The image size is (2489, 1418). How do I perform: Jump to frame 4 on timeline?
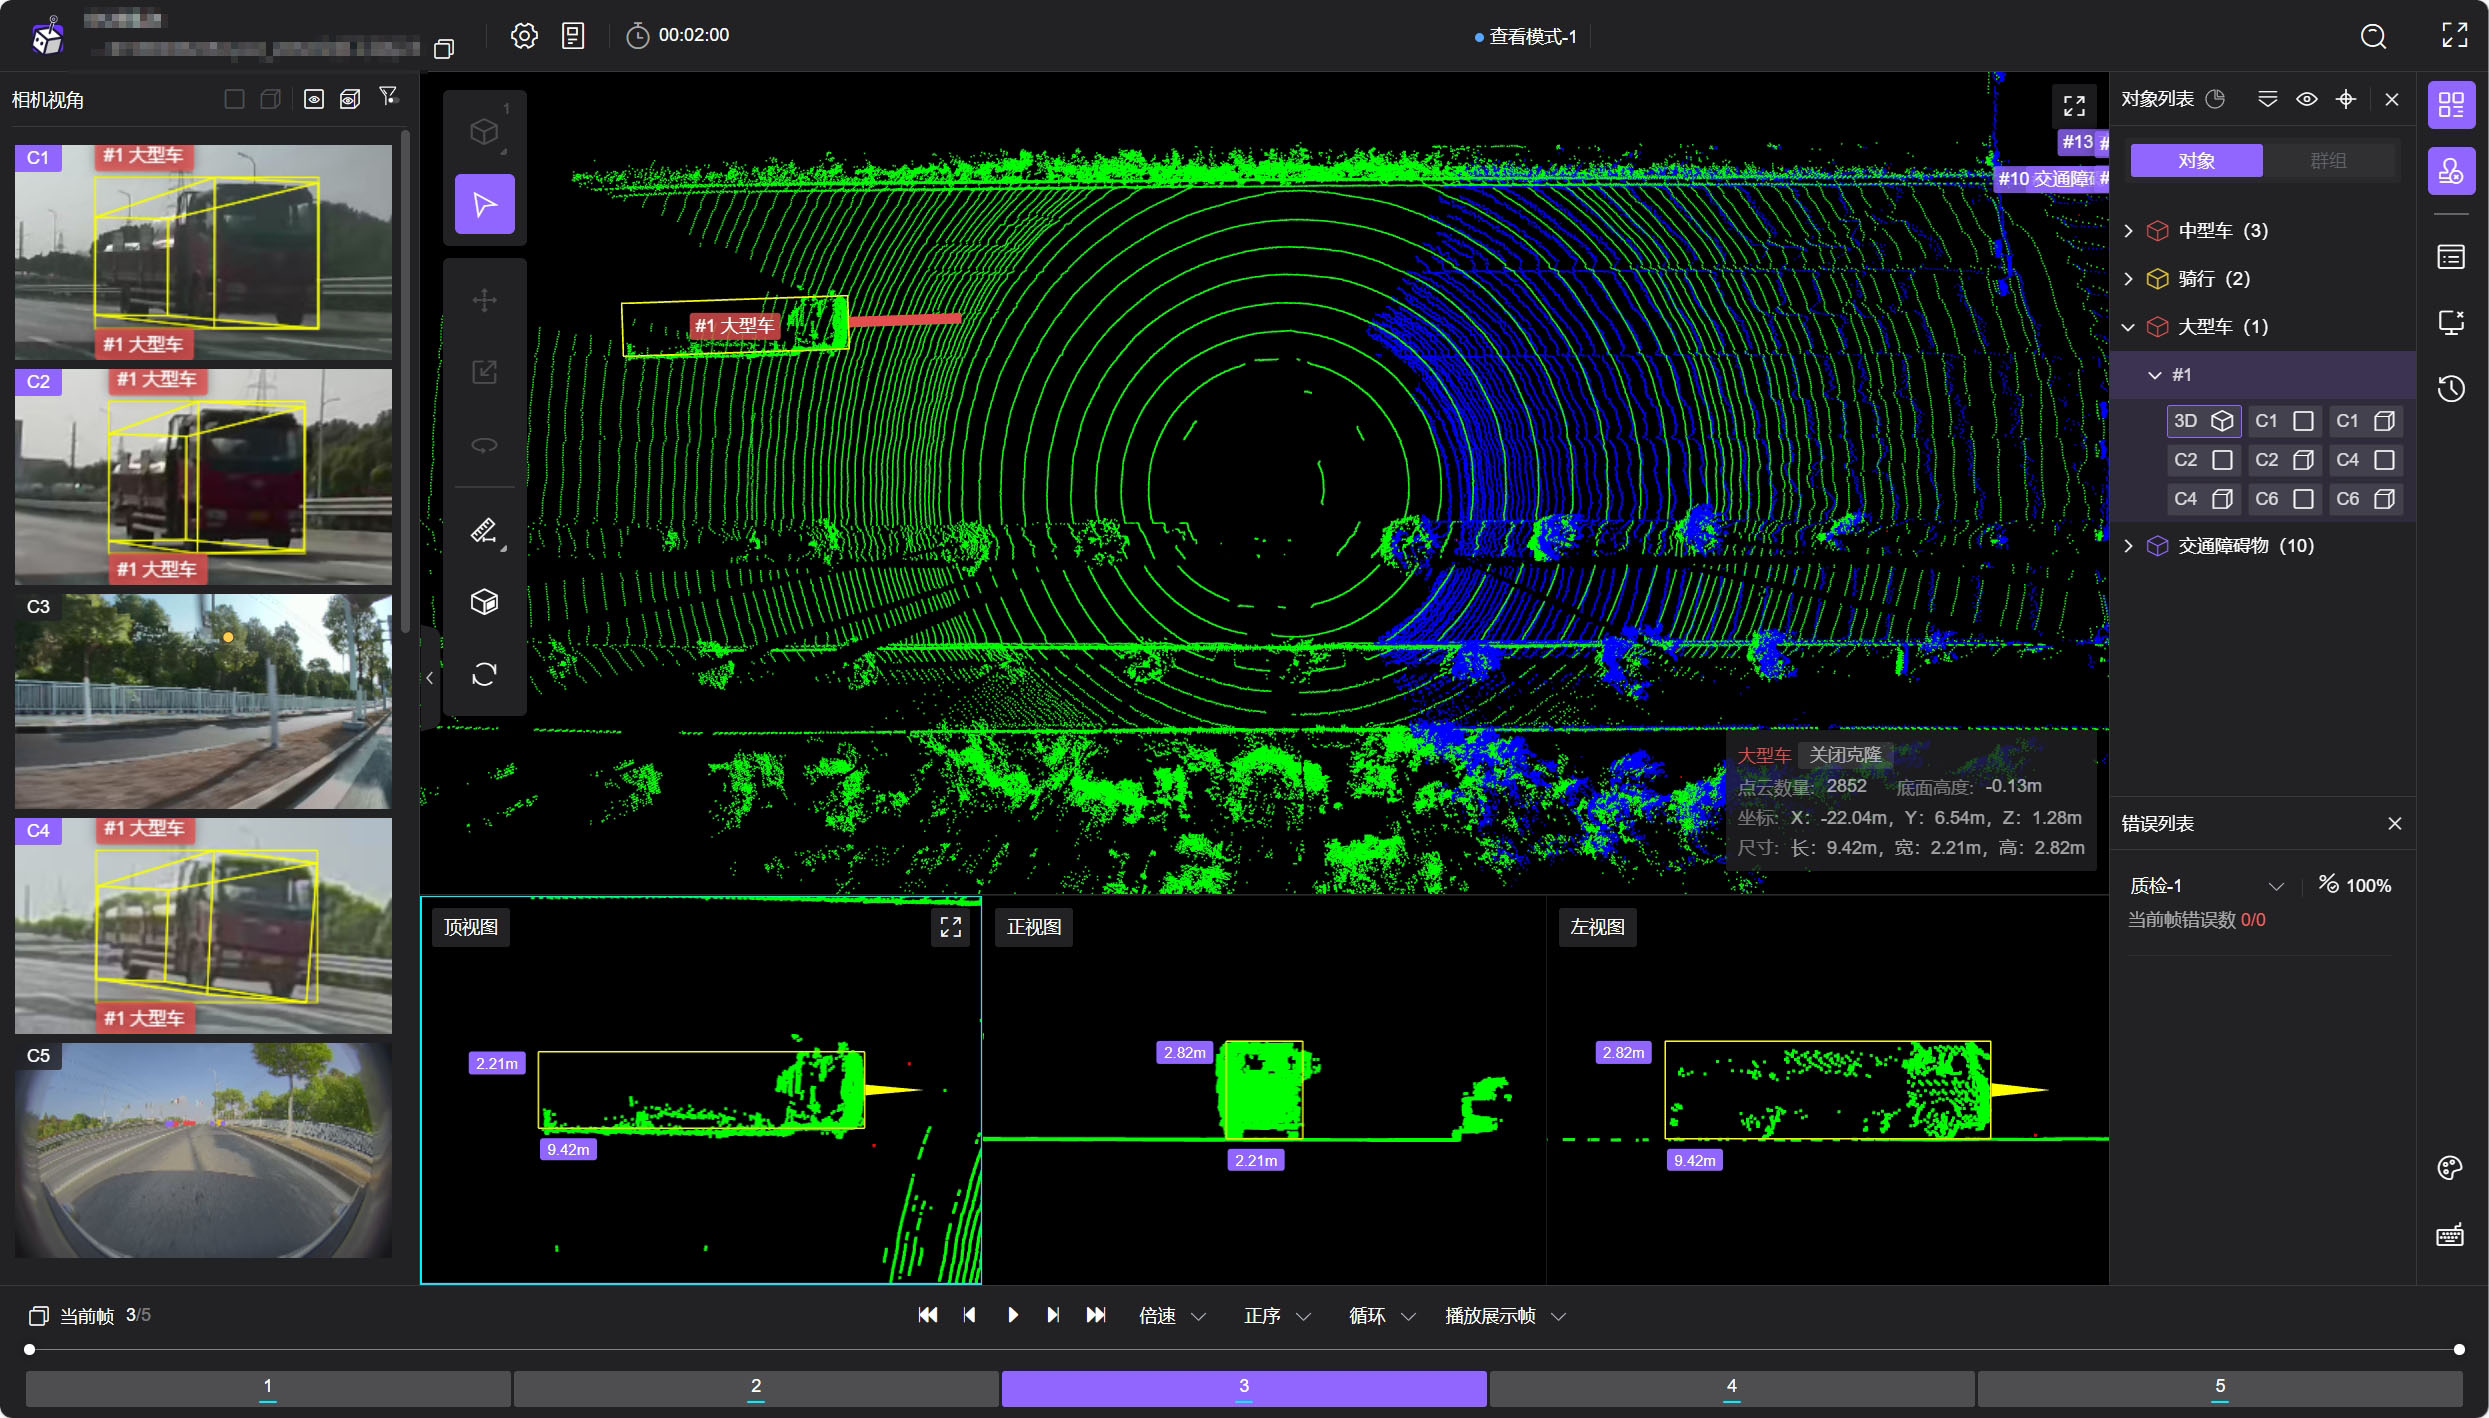pos(1731,1387)
